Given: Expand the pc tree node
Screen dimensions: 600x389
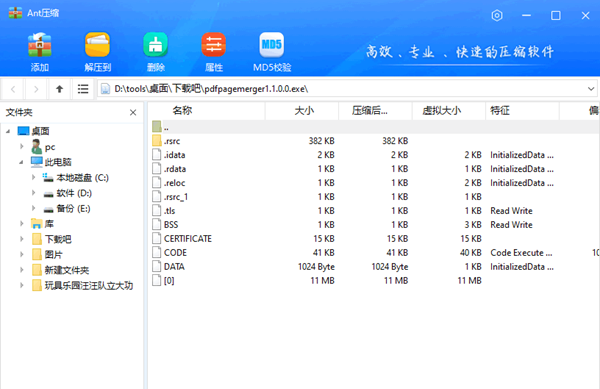Looking at the screenshot, I should coord(22,146).
